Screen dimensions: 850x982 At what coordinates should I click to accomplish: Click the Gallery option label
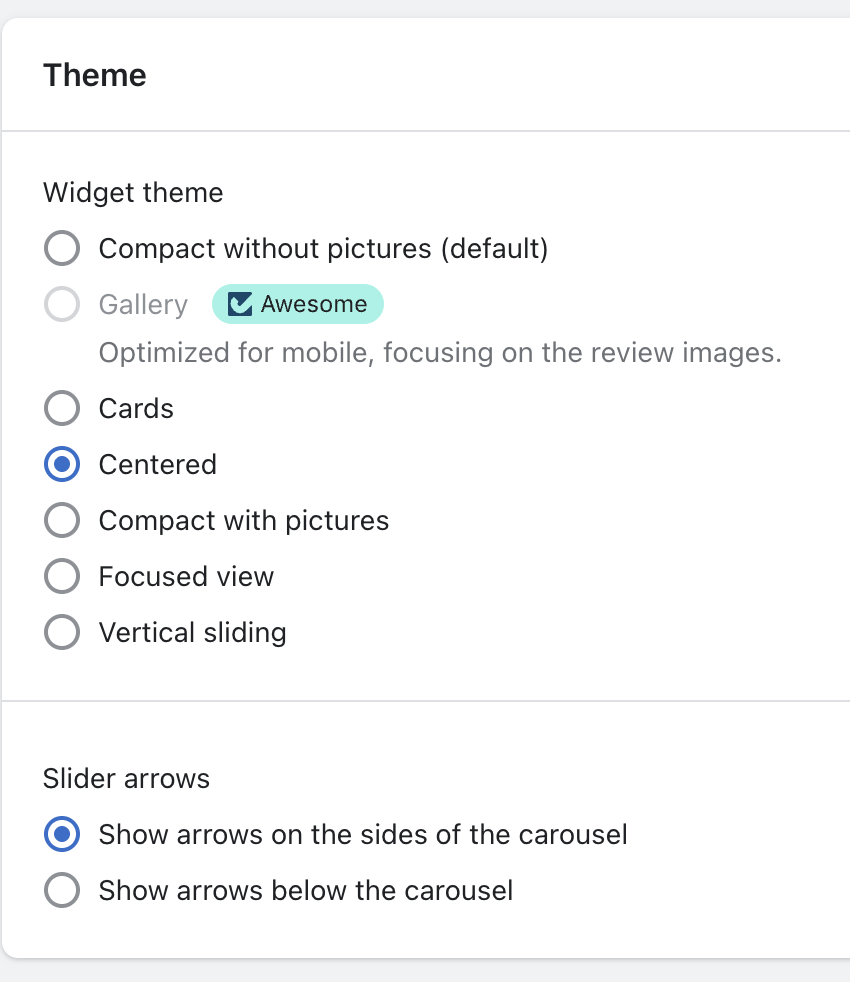(x=143, y=305)
